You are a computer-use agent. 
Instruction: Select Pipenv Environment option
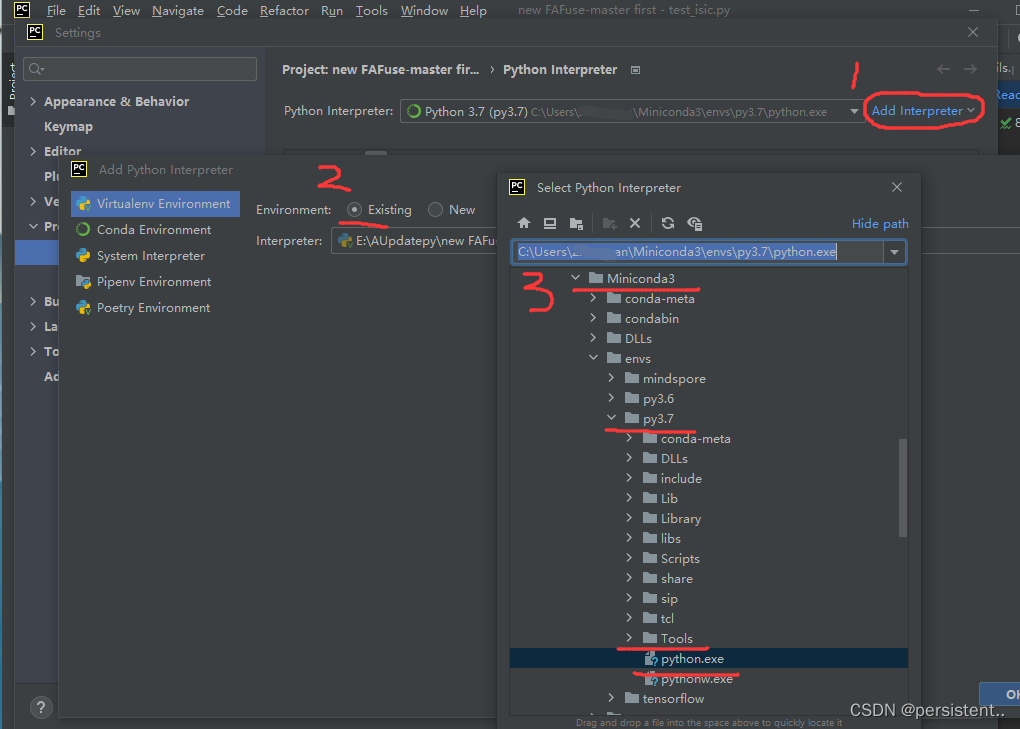155,282
